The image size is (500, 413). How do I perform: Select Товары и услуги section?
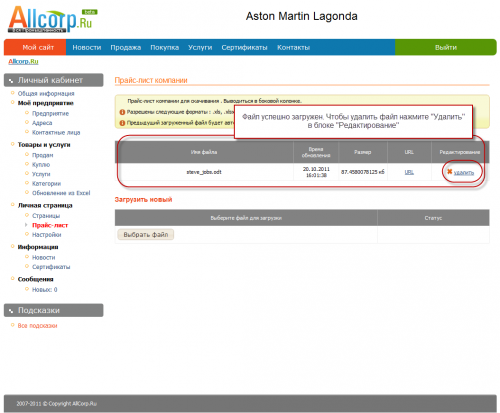(44, 145)
